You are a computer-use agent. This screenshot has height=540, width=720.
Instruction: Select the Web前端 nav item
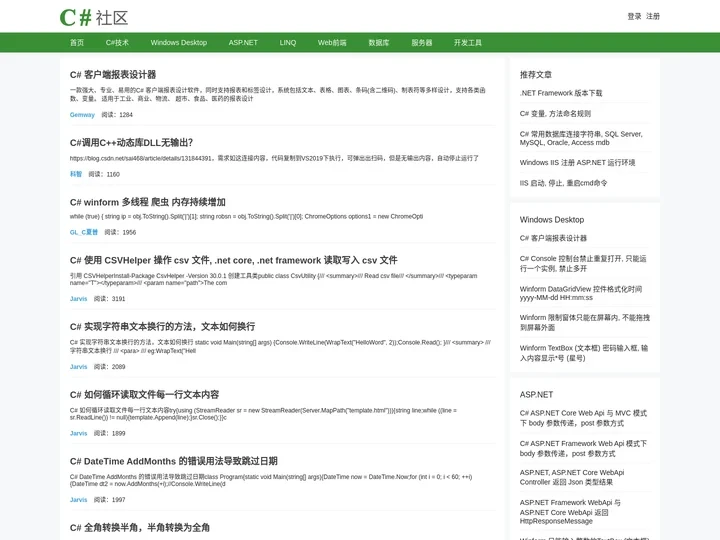coord(332,43)
